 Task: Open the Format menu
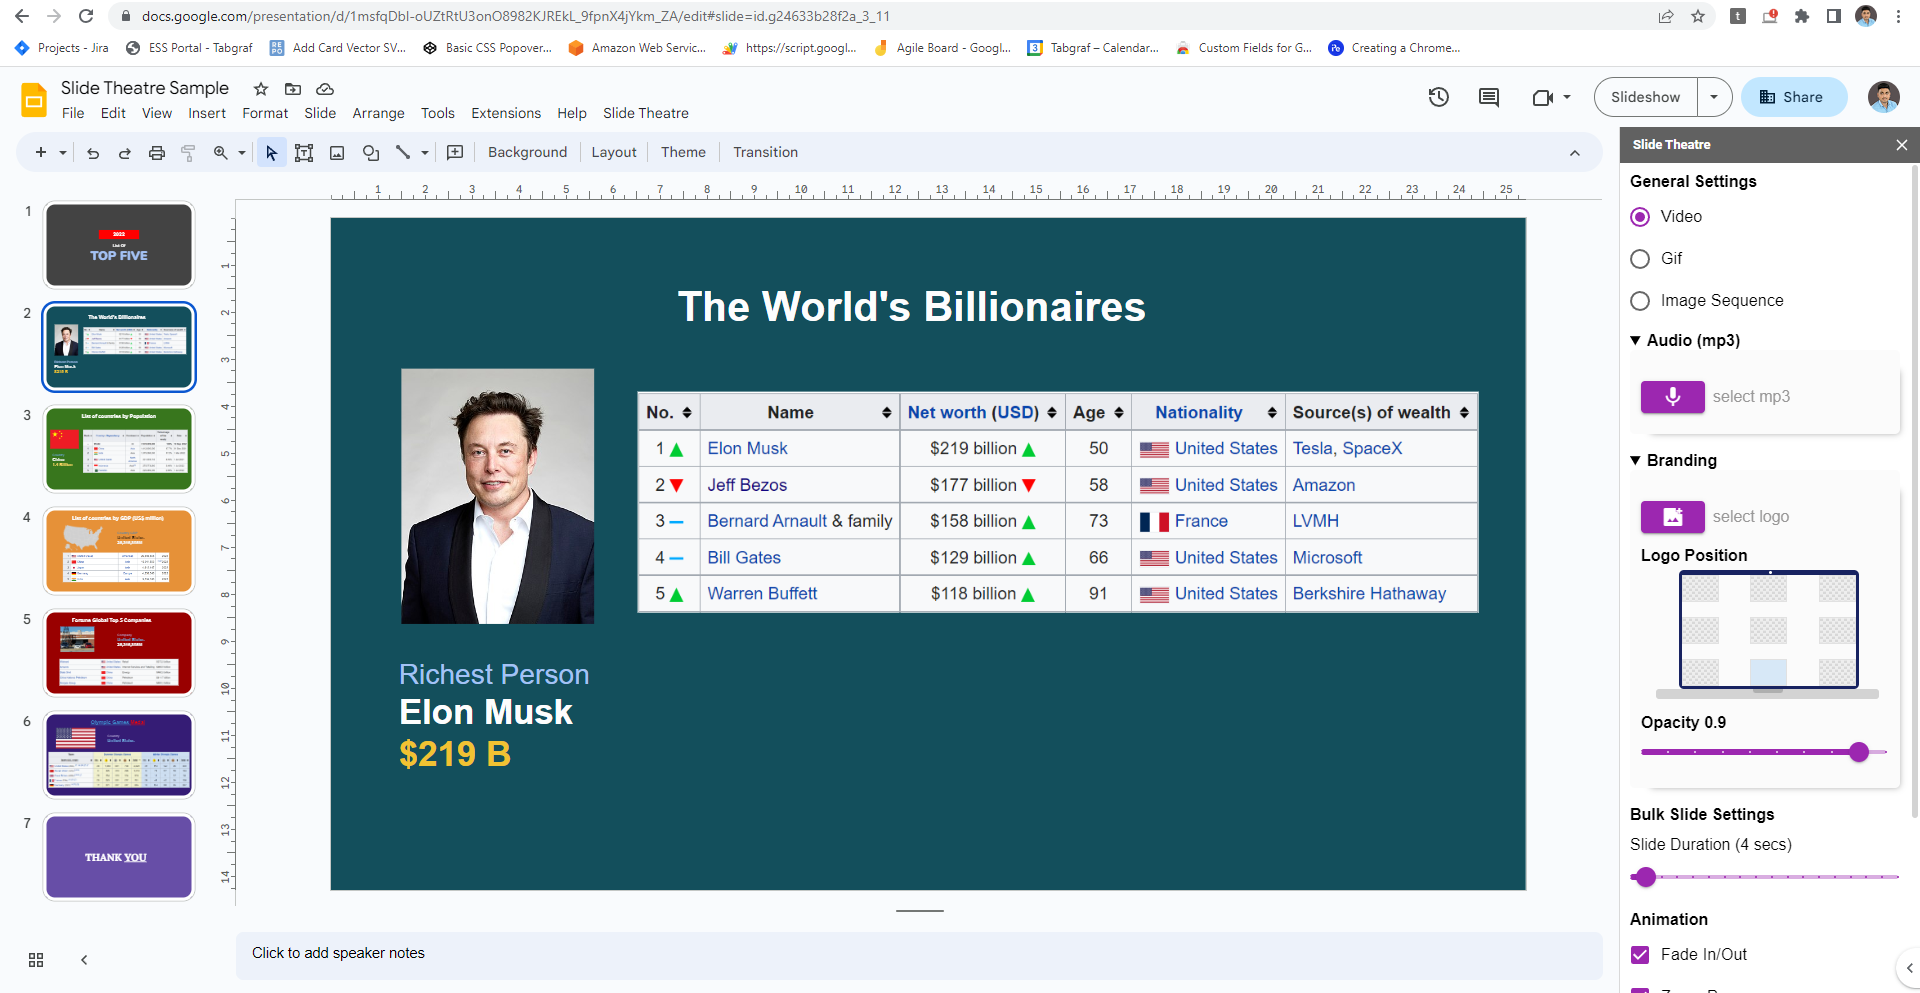coord(265,113)
